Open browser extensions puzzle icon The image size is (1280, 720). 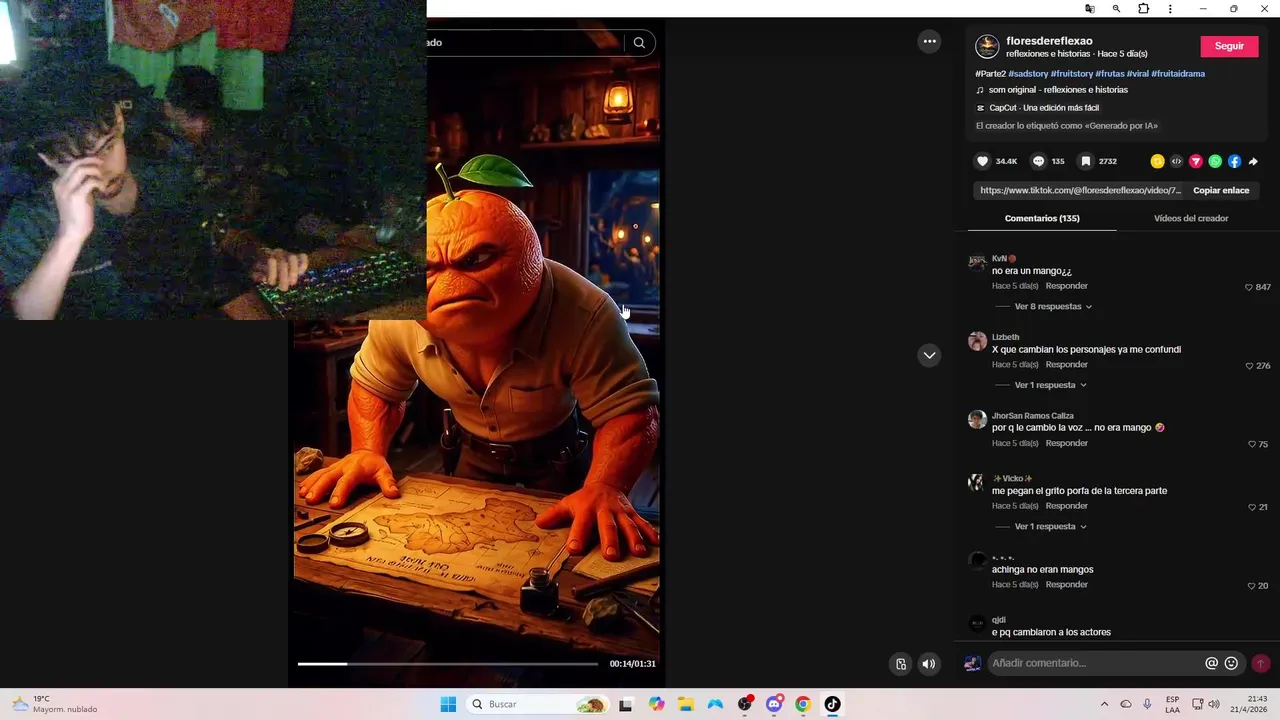pos(1144,9)
